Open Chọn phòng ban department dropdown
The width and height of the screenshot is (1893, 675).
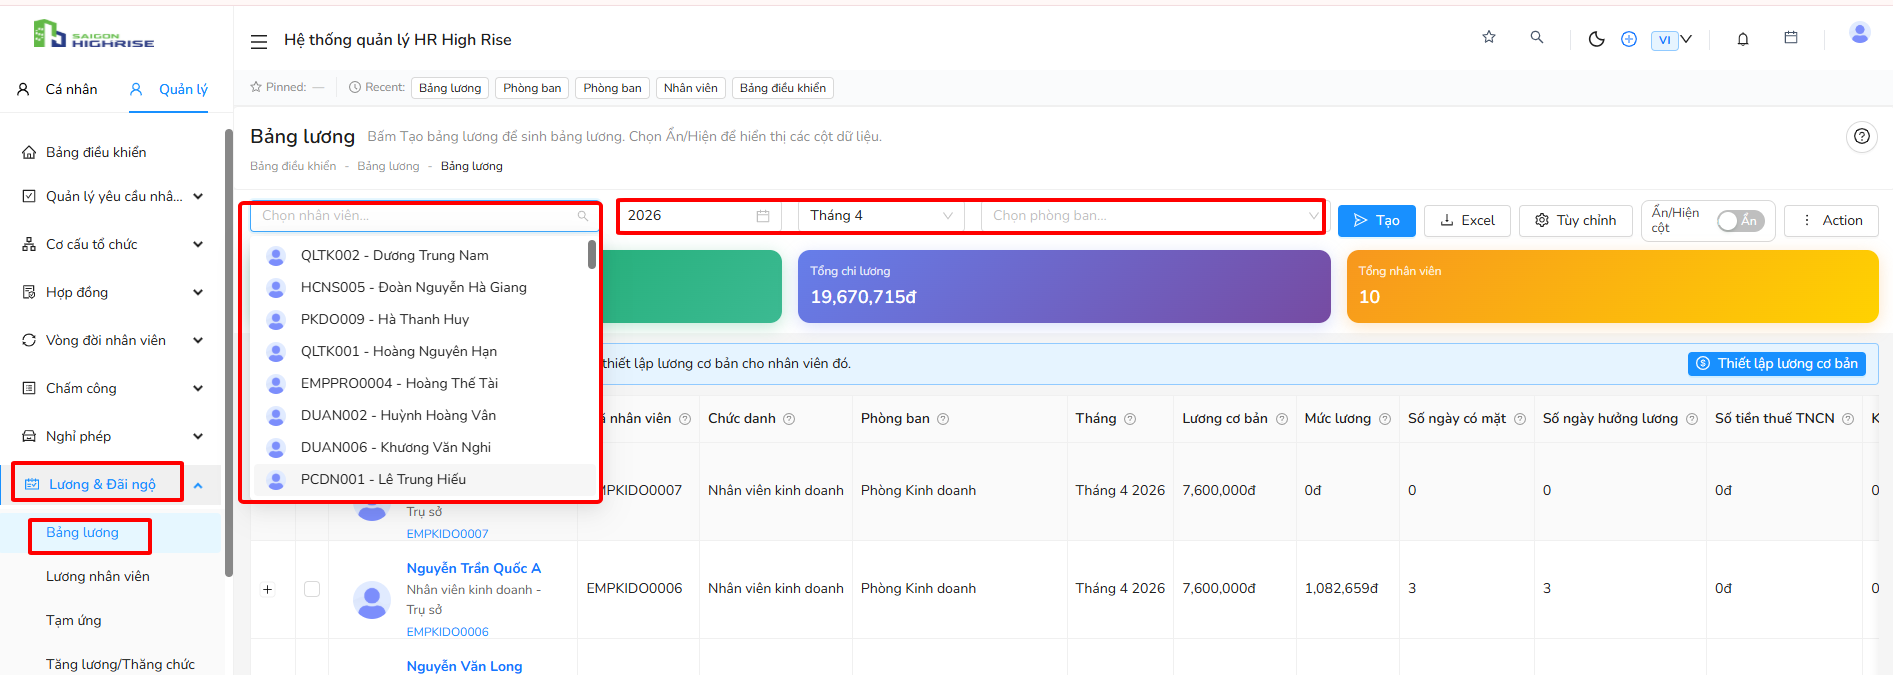pyautogui.click(x=1153, y=216)
